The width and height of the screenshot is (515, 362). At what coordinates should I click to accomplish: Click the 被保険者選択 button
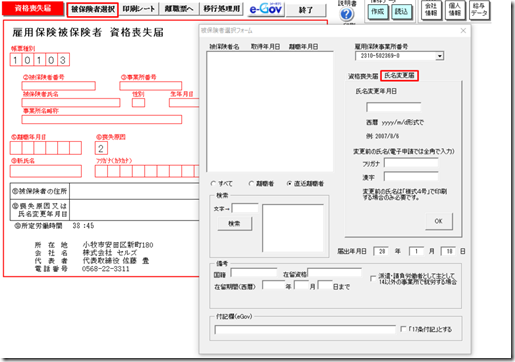pos(93,9)
